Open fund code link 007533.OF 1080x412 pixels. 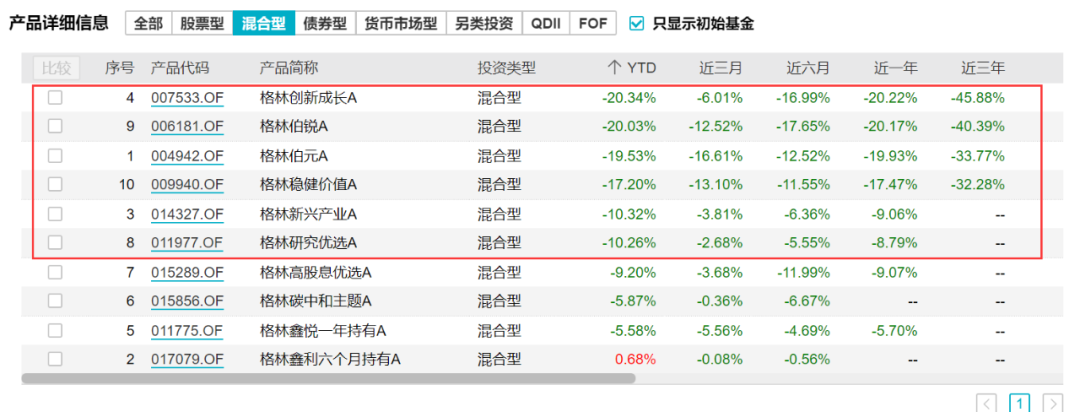[x=187, y=98]
